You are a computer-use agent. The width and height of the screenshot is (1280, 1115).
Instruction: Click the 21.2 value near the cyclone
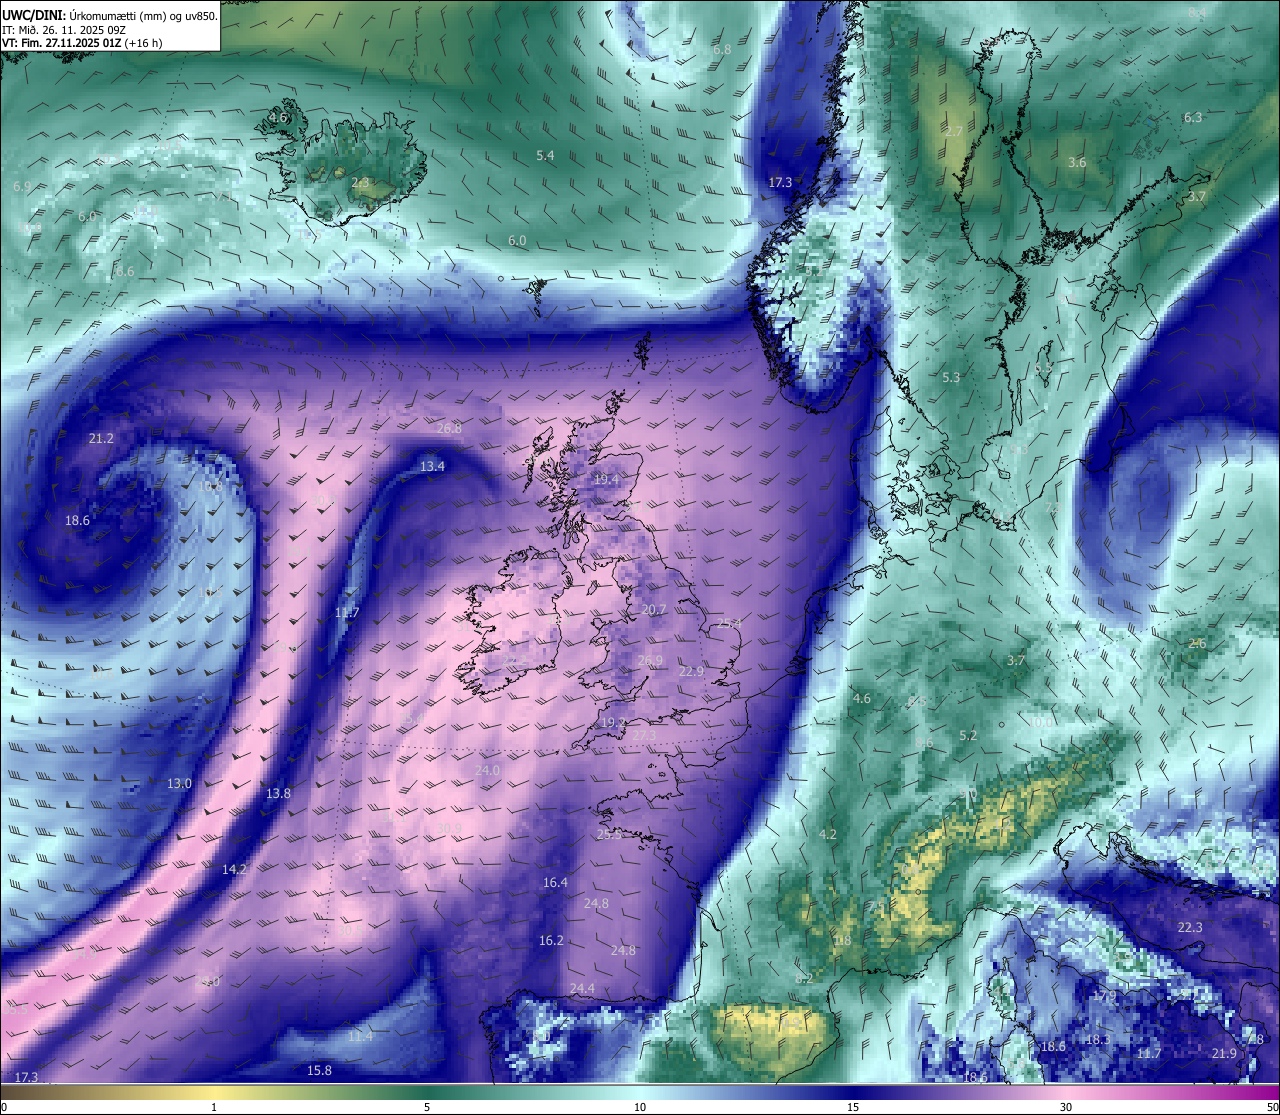click(x=101, y=439)
